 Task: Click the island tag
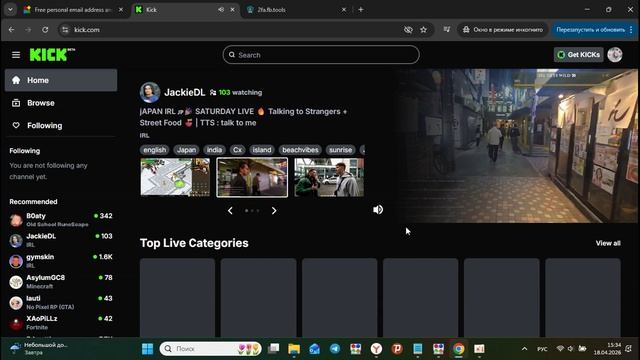coord(262,150)
